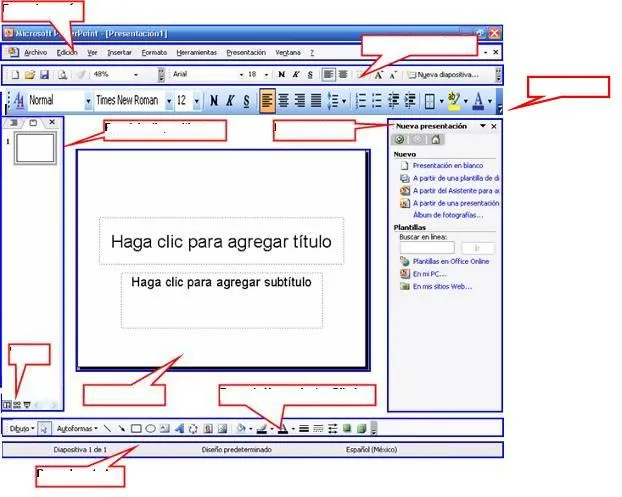This screenshot has width=622, height=497.
Task: Open a file with the yellow folder icon
Action: tap(30, 75)
